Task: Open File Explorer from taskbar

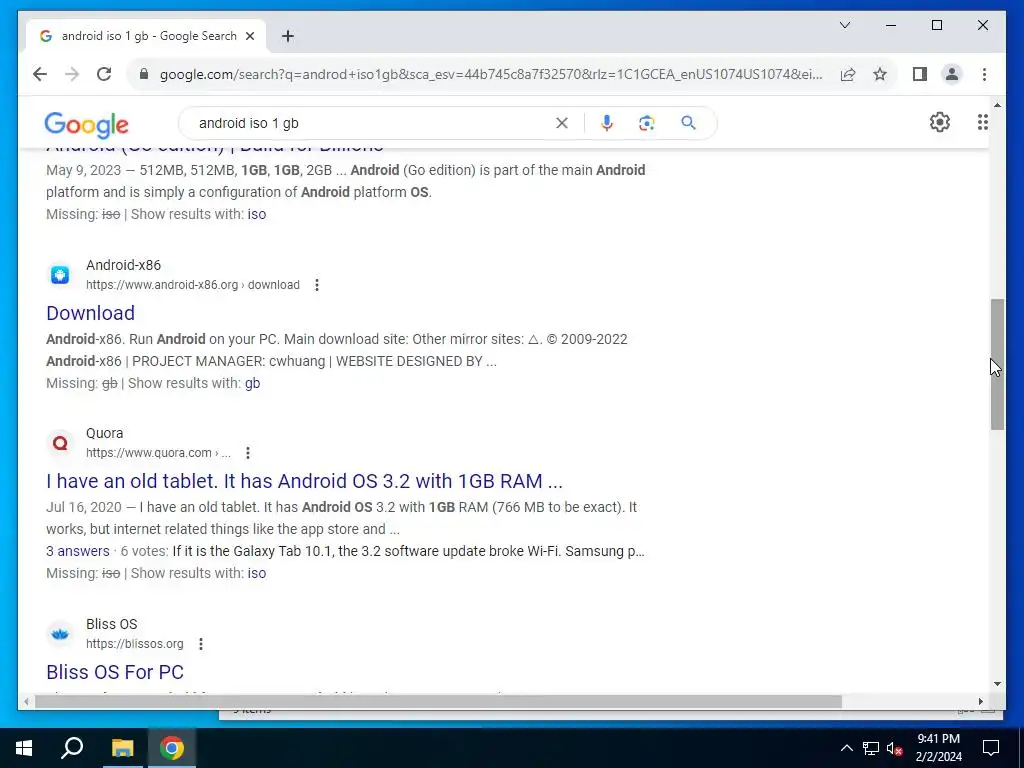Action: tap(122, 748)
